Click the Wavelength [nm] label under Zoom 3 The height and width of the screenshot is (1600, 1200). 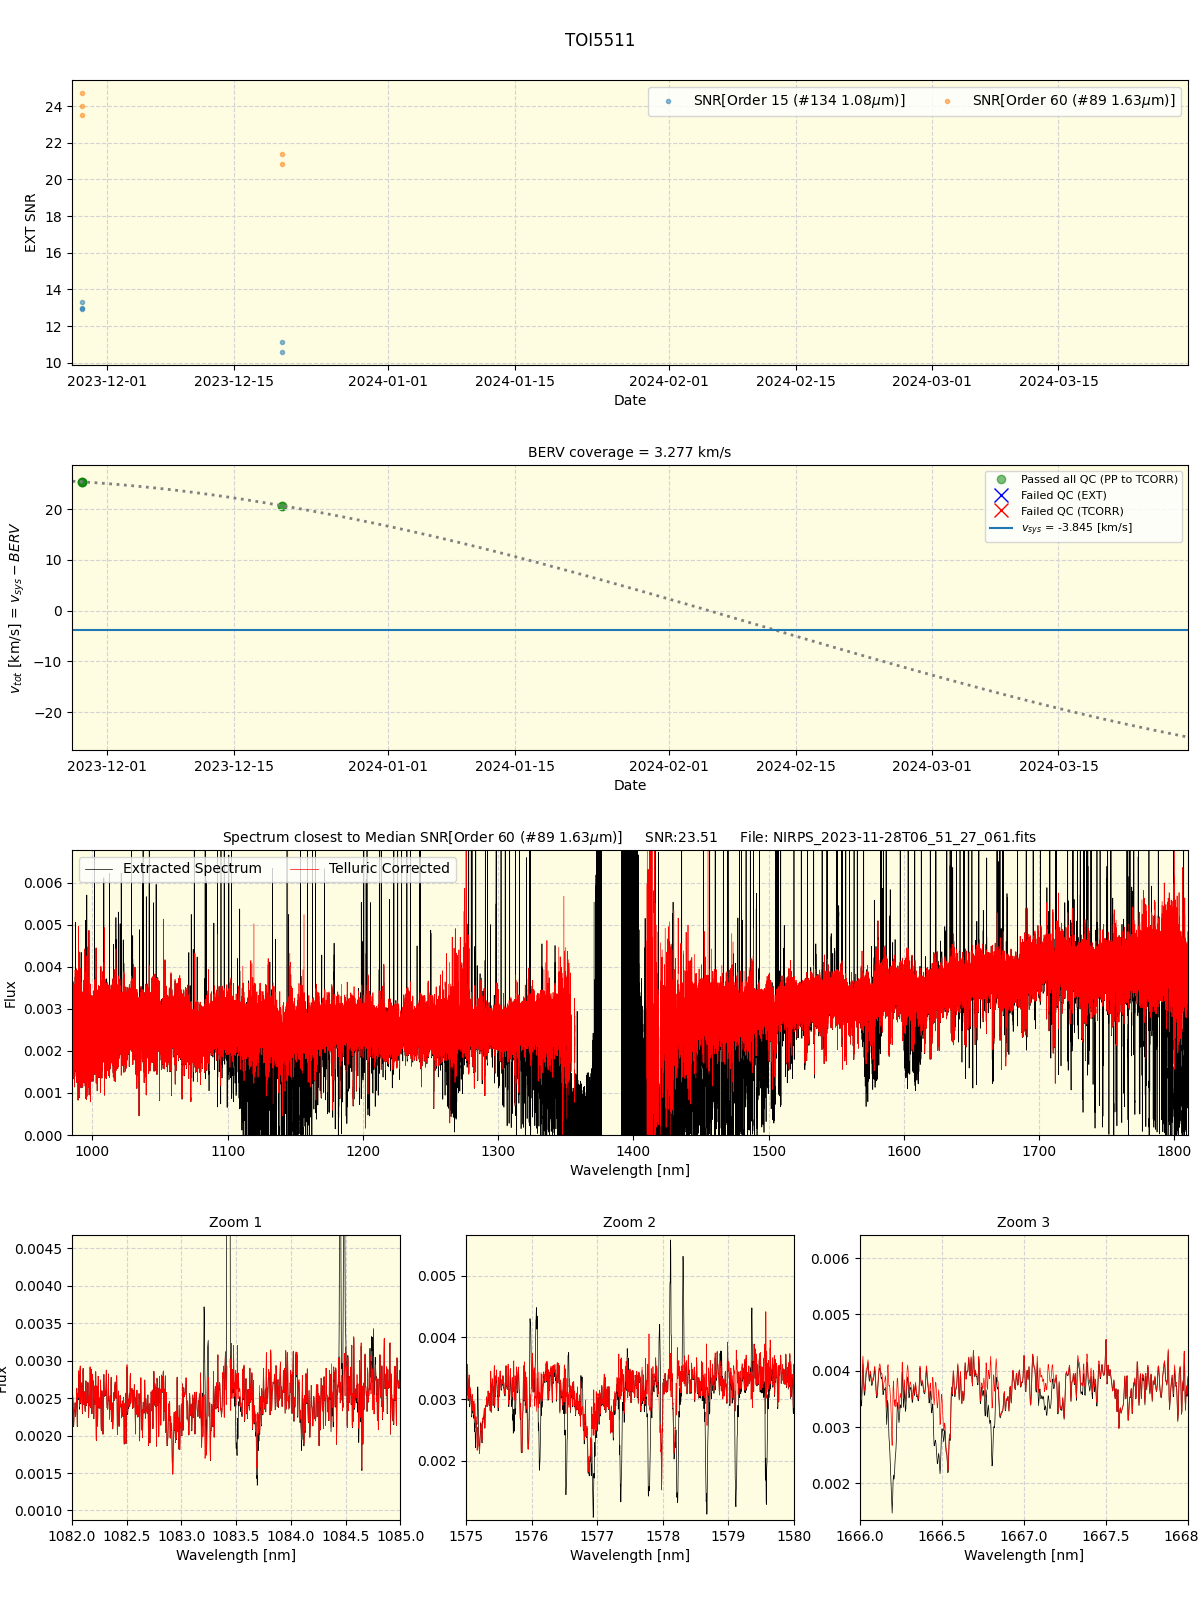1024,1555
